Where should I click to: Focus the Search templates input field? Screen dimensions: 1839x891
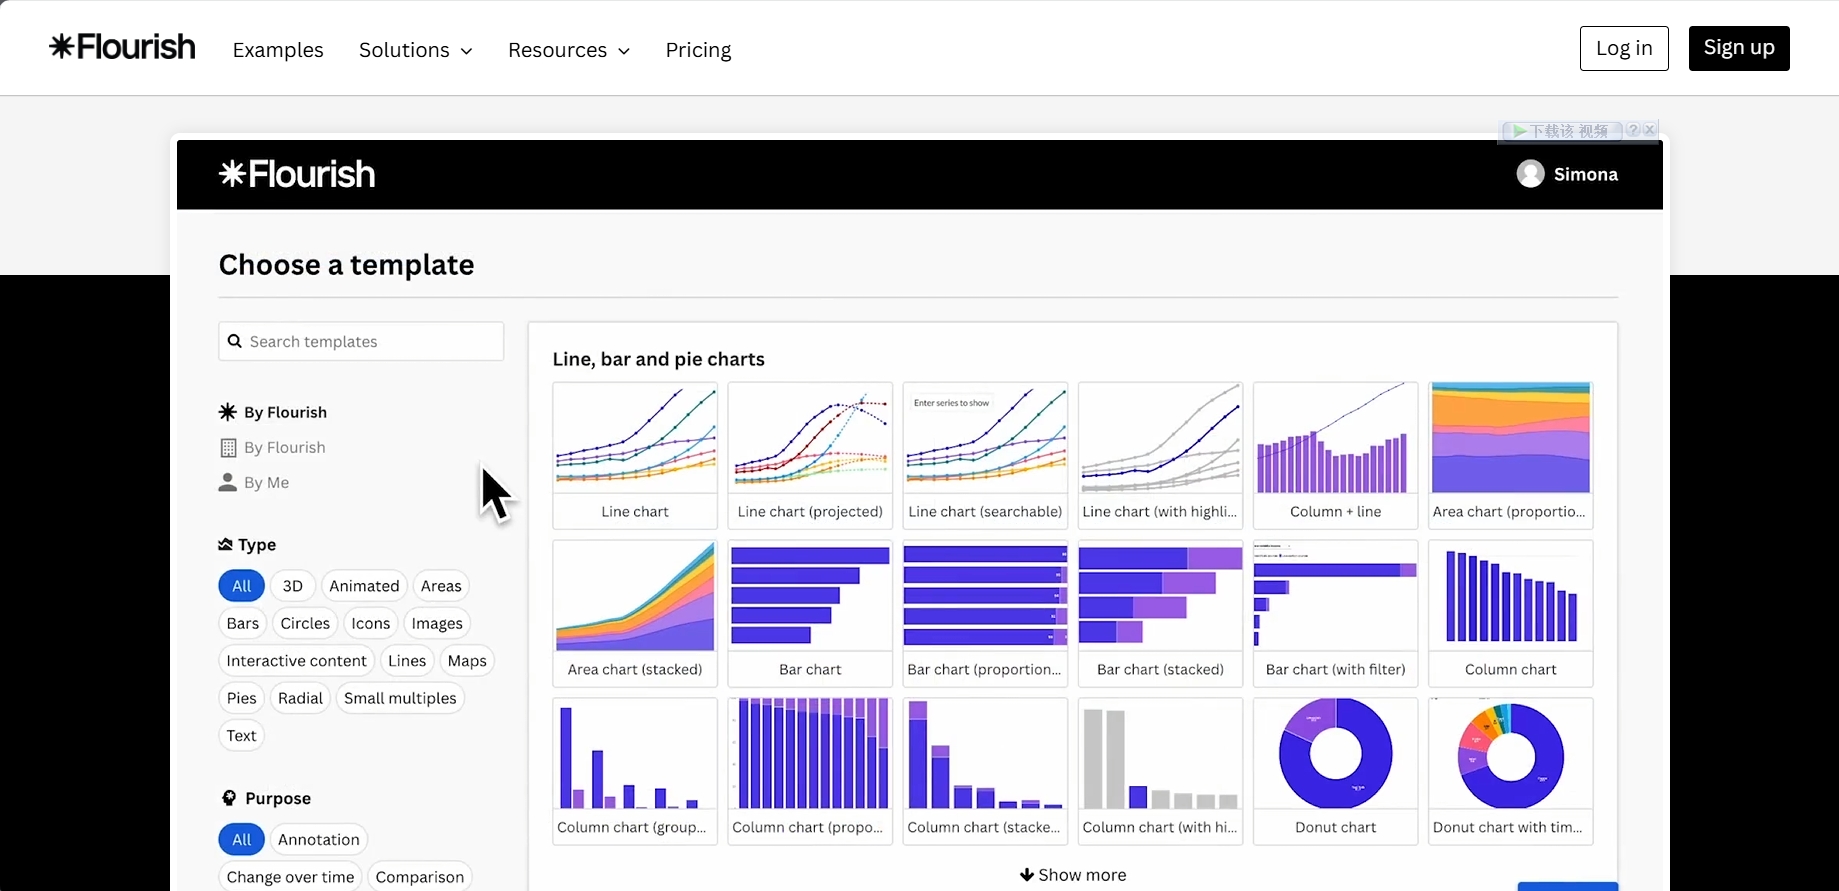[x=361, y=341]
